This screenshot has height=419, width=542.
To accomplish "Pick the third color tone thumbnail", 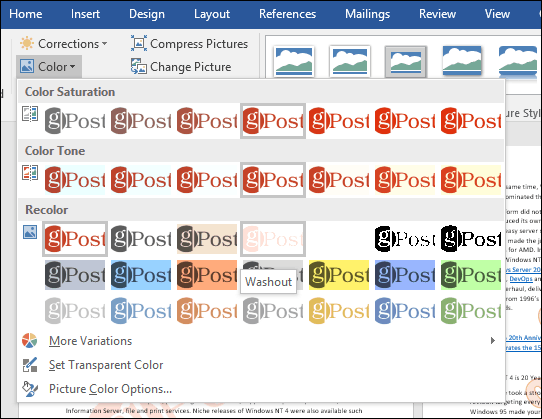I will [207, 180].
